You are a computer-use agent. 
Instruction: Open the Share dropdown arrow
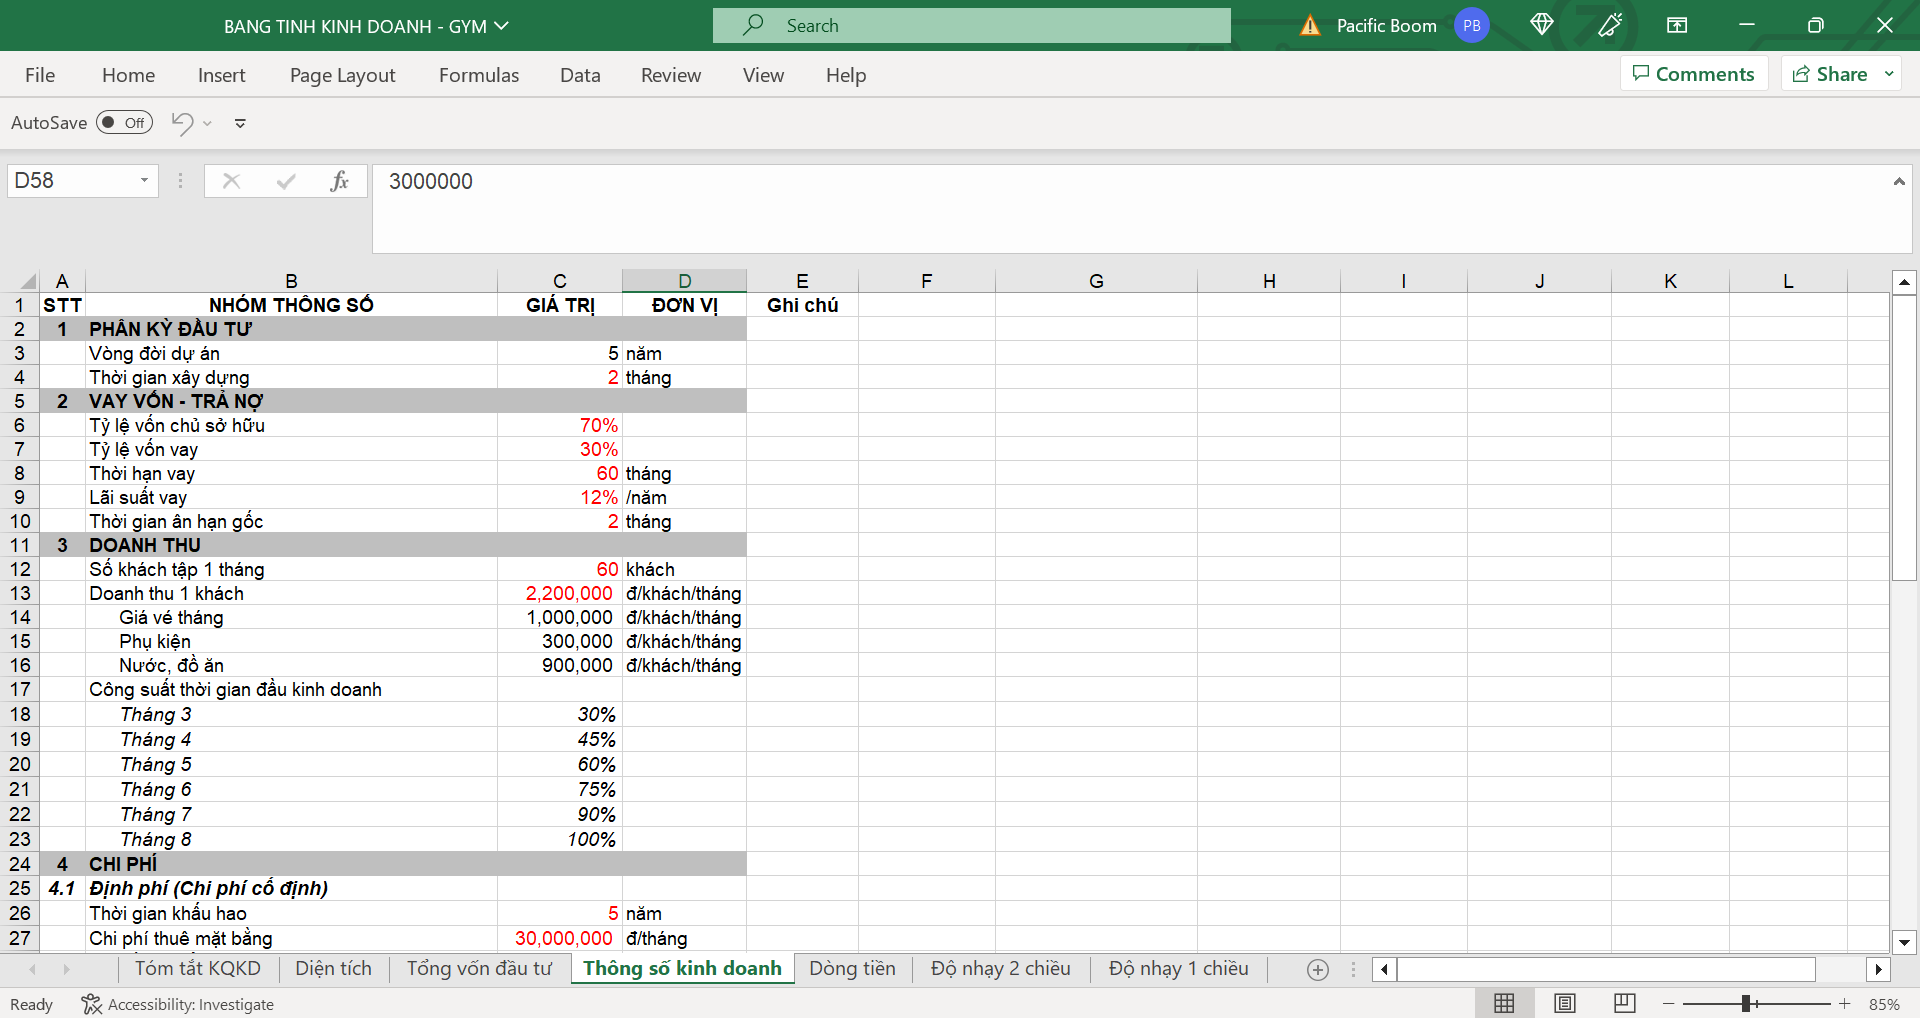point(1889,74)
